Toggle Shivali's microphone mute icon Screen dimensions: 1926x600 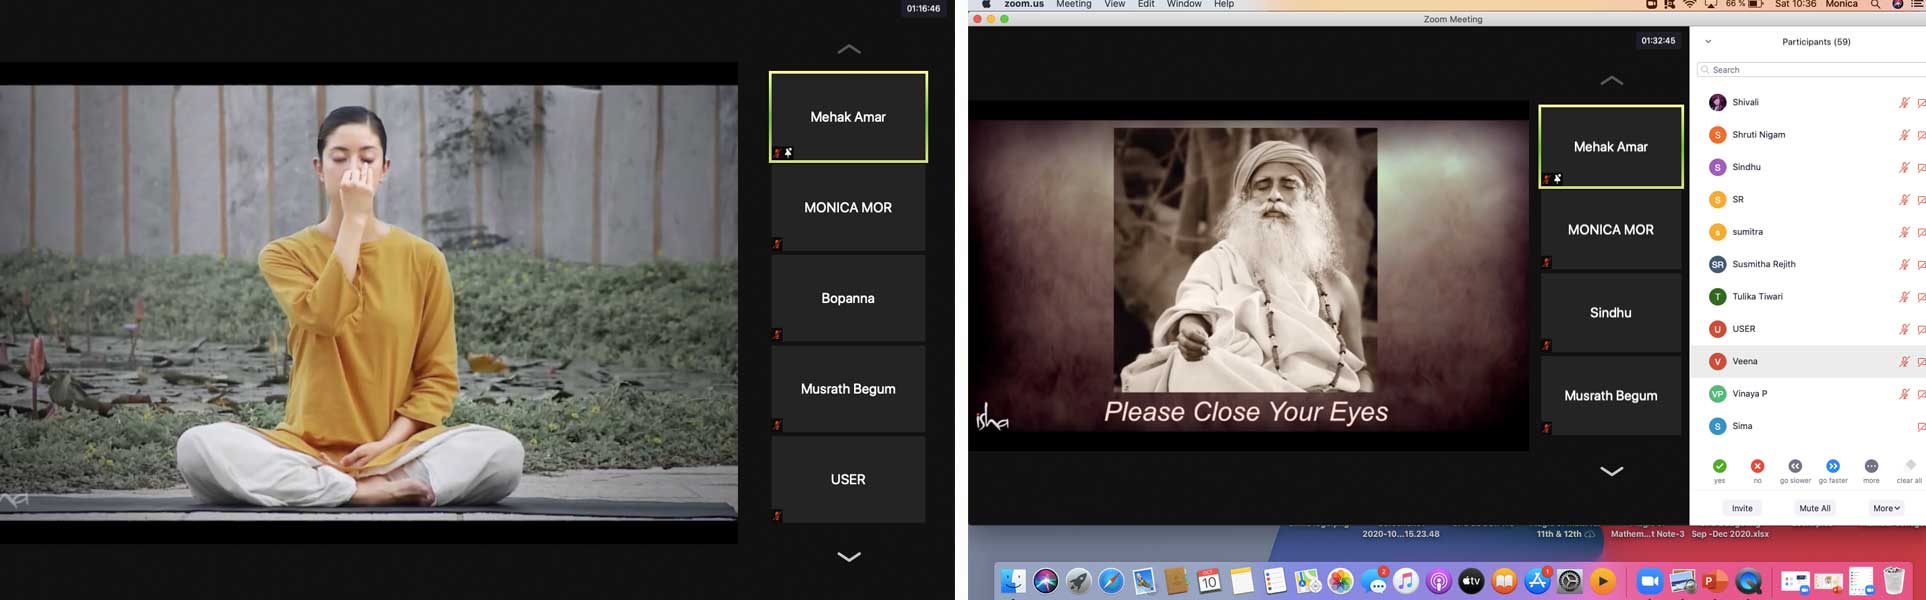click(1904, 102)
